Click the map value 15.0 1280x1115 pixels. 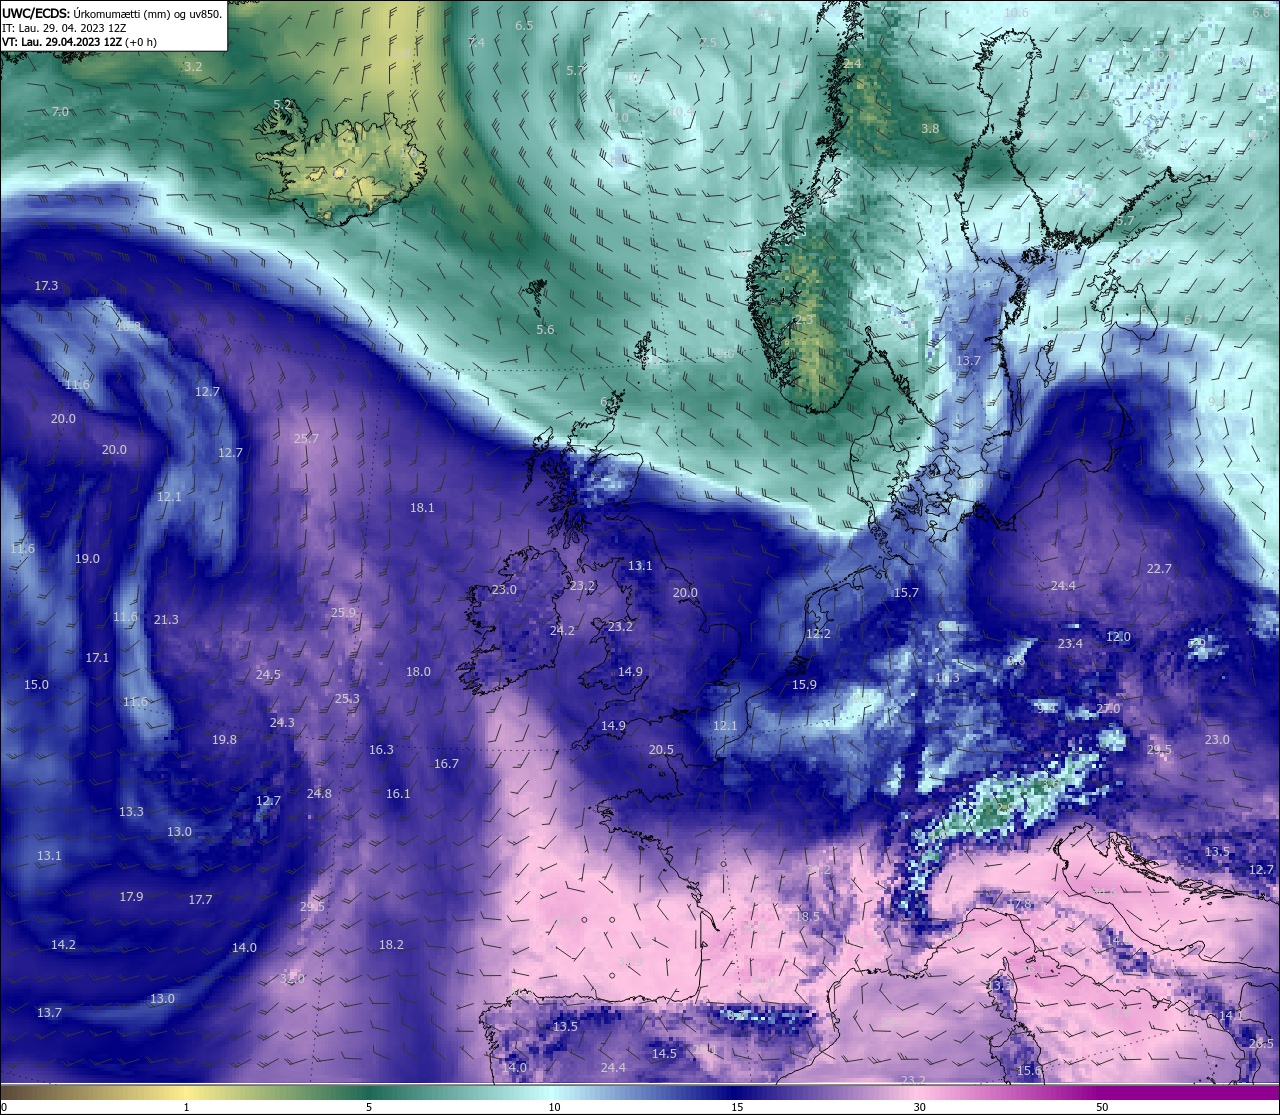point(36,685)
